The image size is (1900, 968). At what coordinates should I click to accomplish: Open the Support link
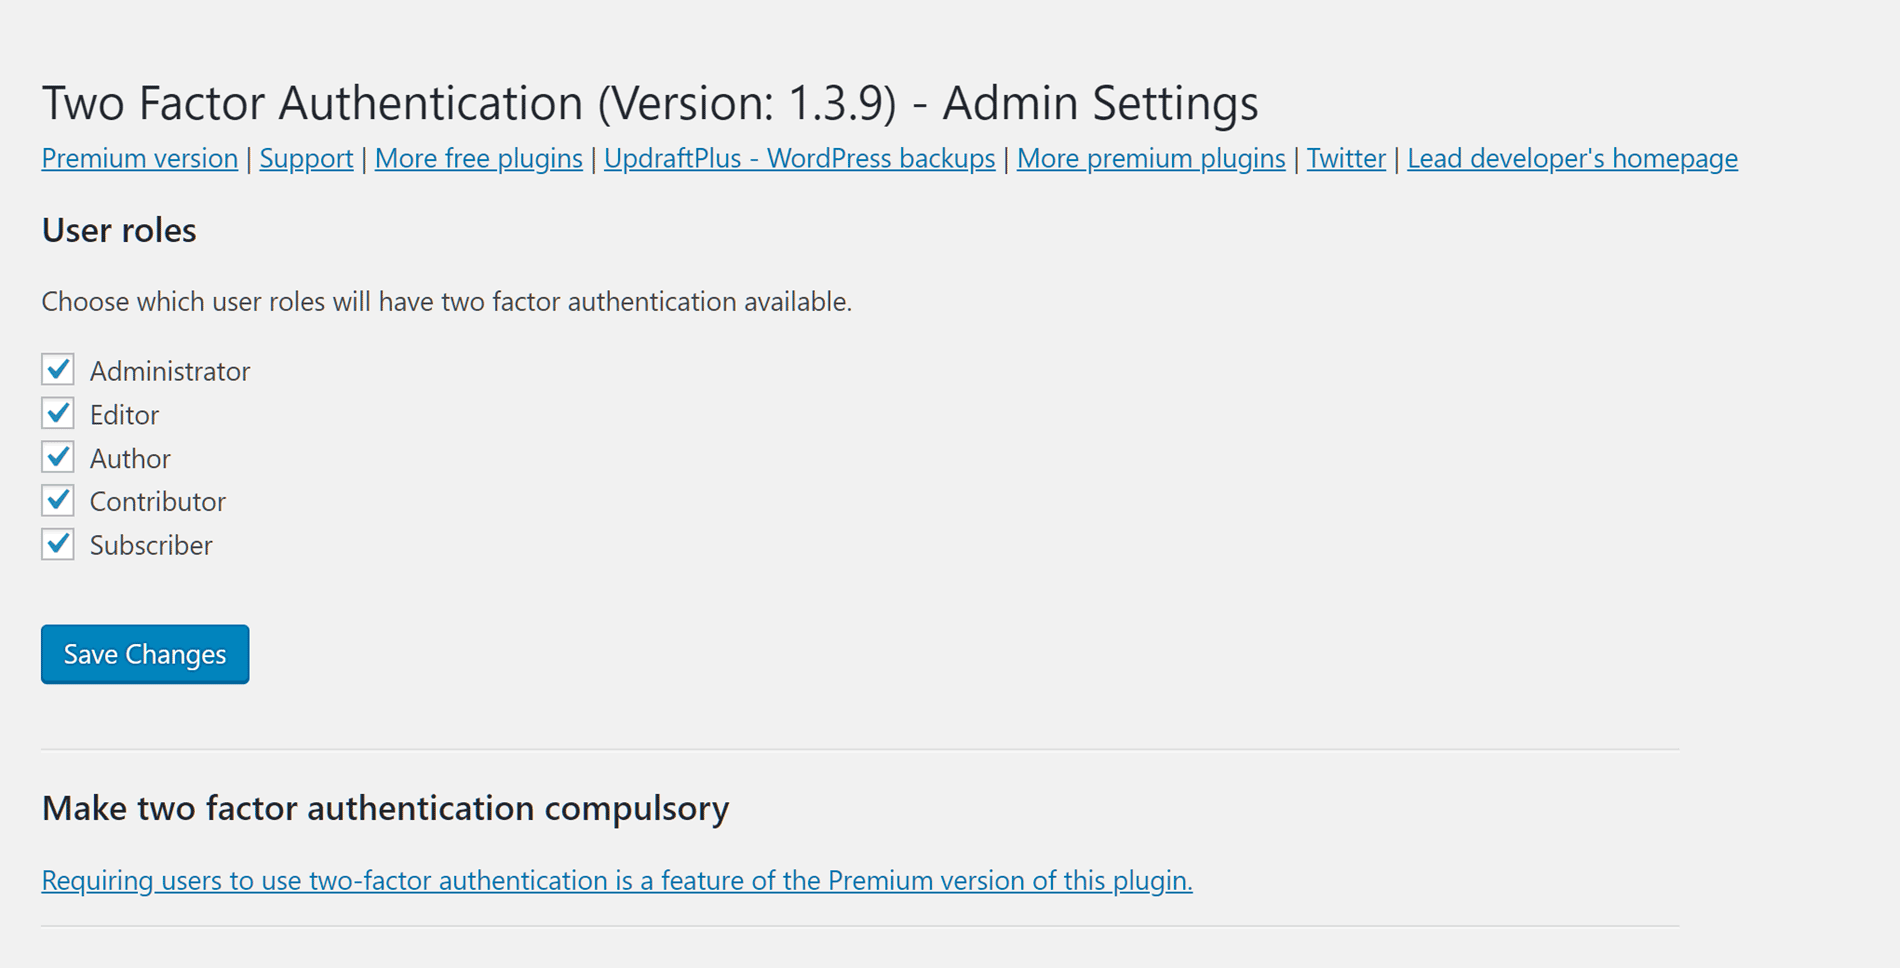click(x=306, y=158)
